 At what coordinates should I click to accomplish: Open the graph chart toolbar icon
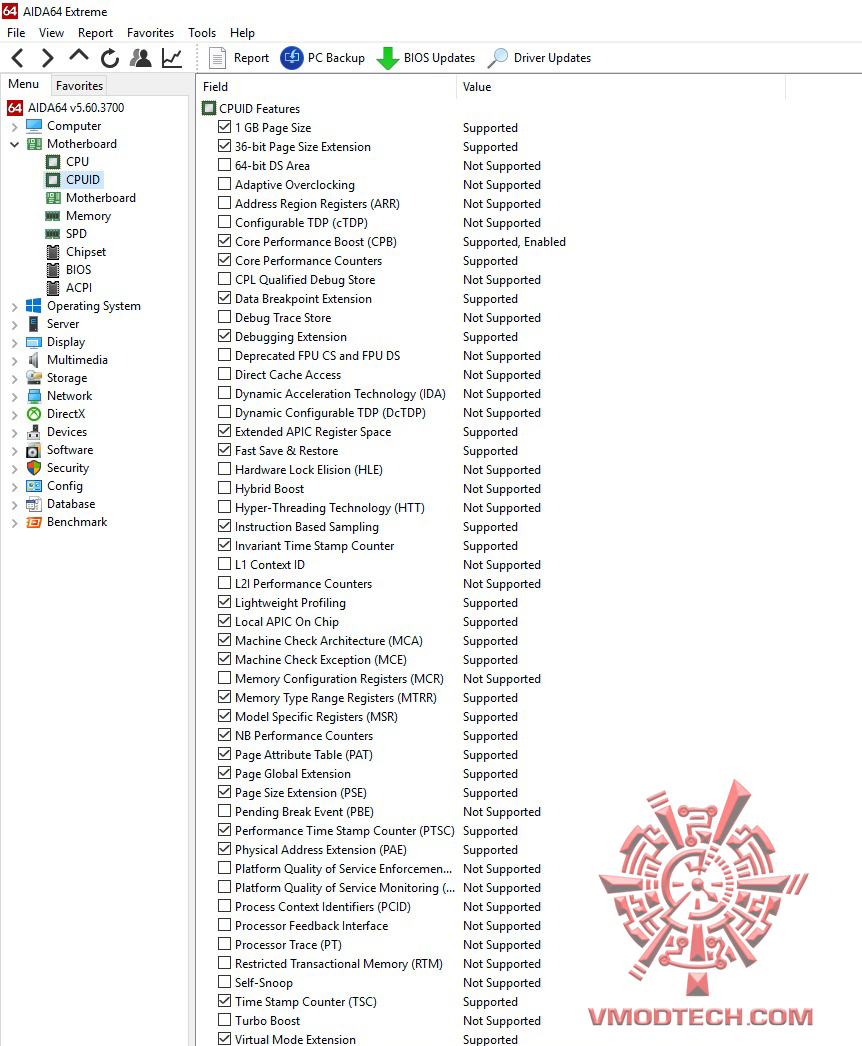pos(172,58)
